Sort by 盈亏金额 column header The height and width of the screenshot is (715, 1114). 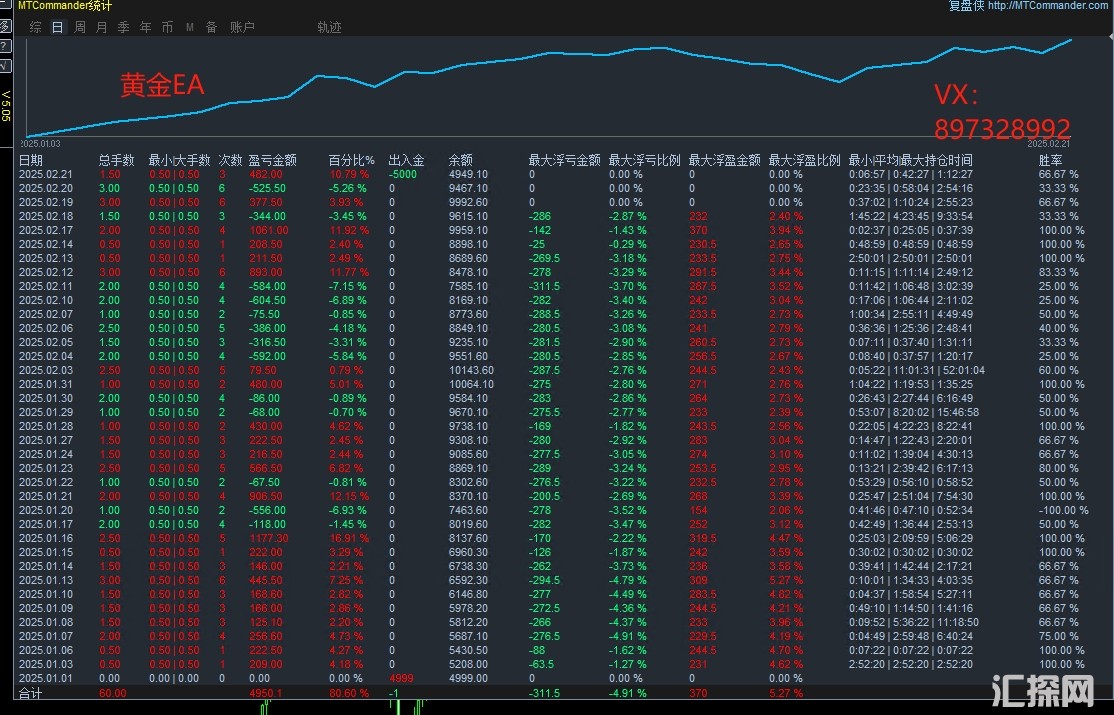(272, 160)
